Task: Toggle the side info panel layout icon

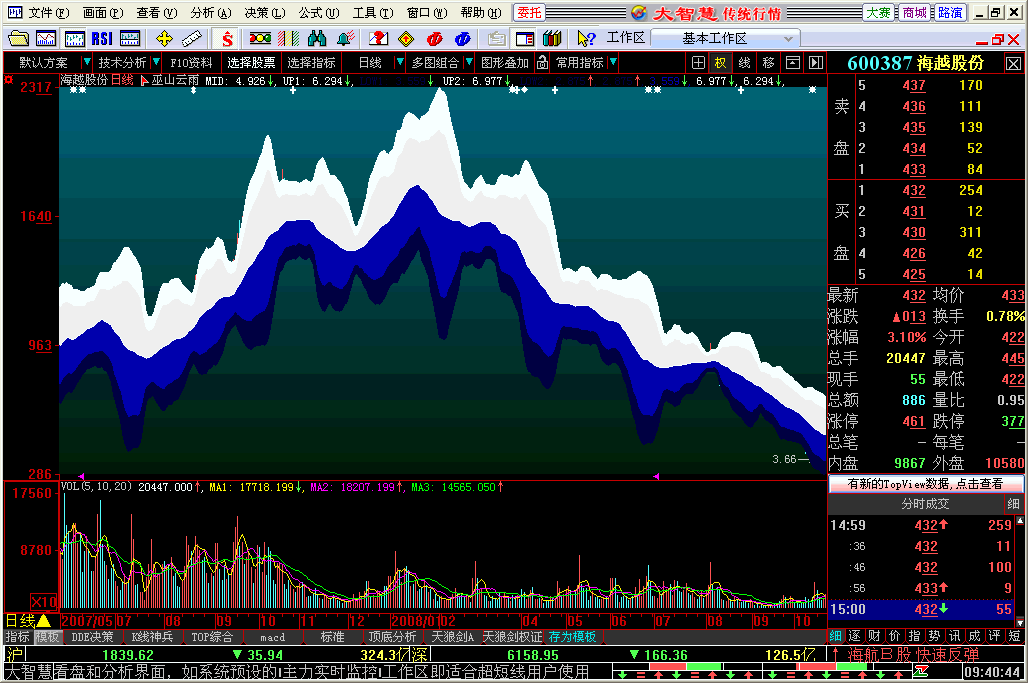Action: click(525, 39)
